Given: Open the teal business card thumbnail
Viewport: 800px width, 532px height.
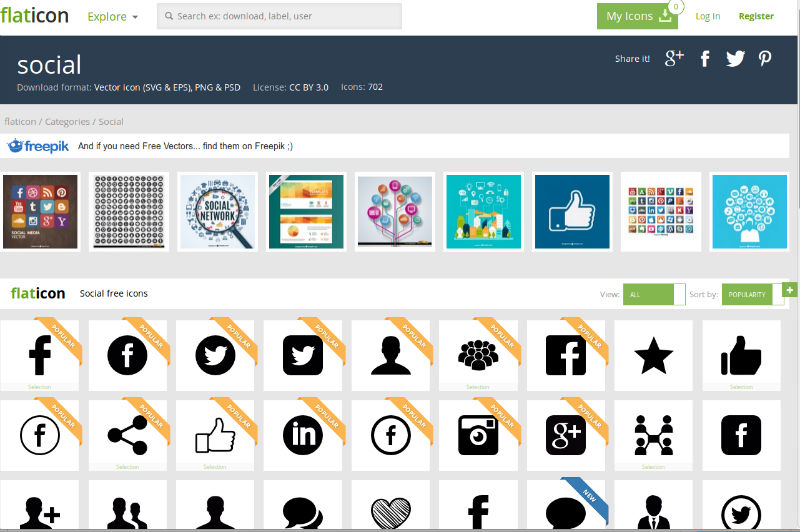Looking at the screenshot, I should (x=306, y=212).
